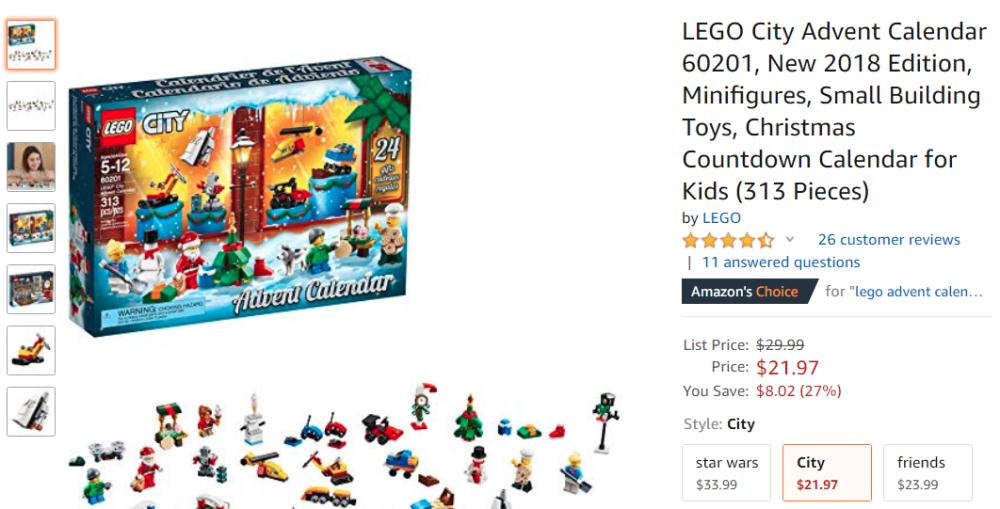Choose the City style option
The width and height of the screenshot is (1000, 509).
827,473
